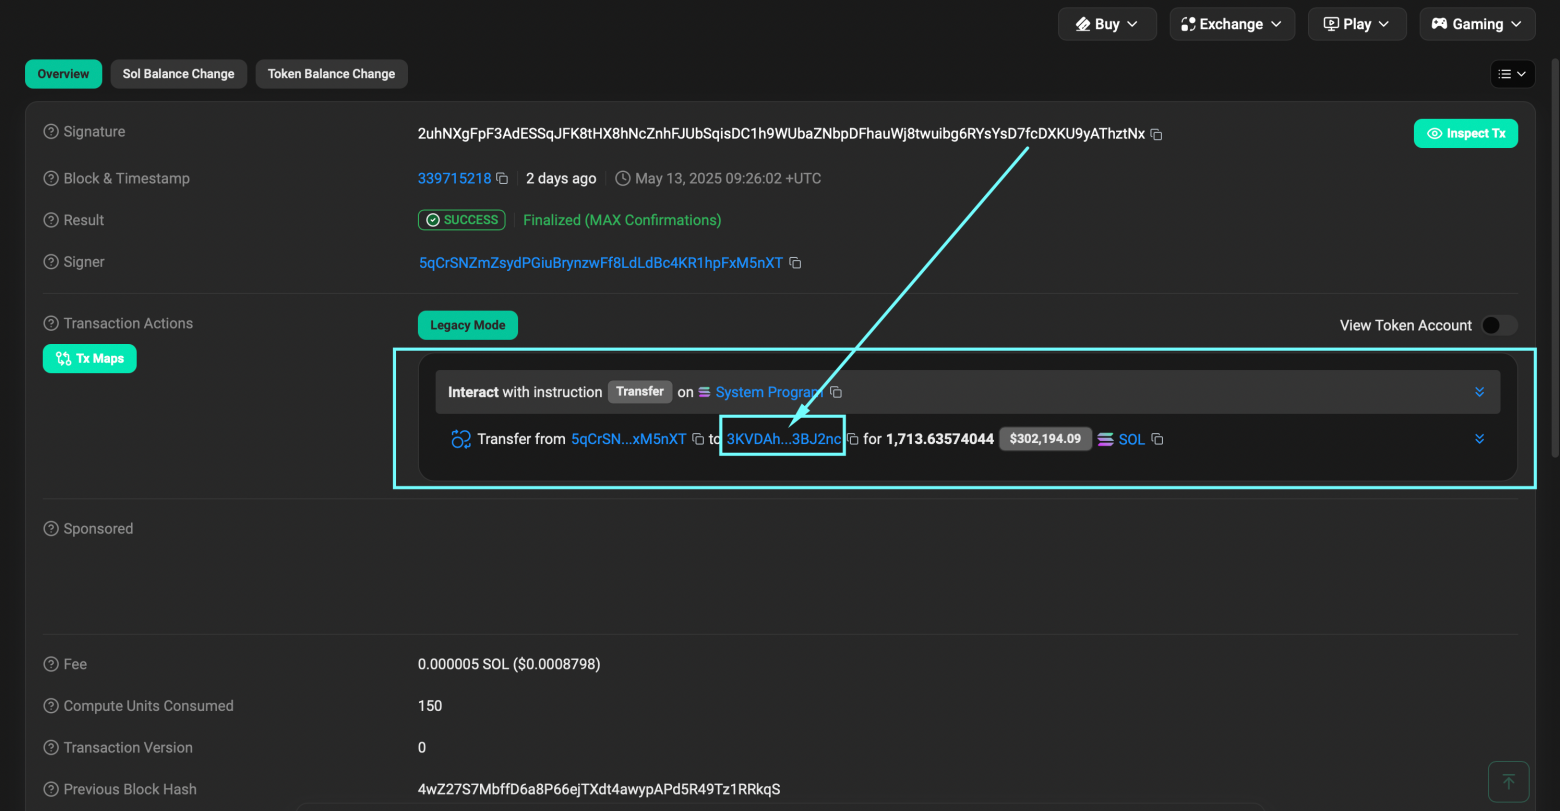The image size is (1560, 811).
Task: Copy the System Program address
Action: click(836, 392)
